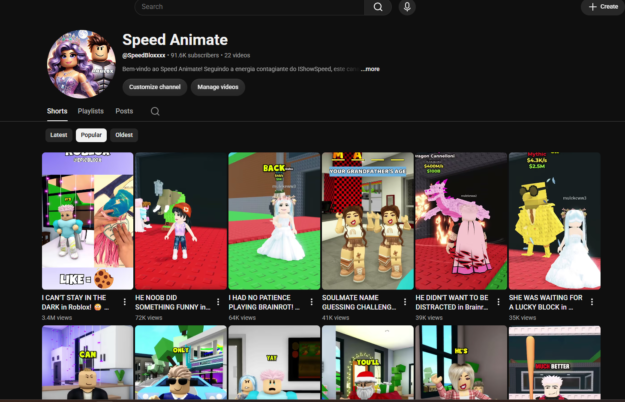Click the 91.6K subscribers text
Viewport: 625px width, 402px height.
[195, 55]
